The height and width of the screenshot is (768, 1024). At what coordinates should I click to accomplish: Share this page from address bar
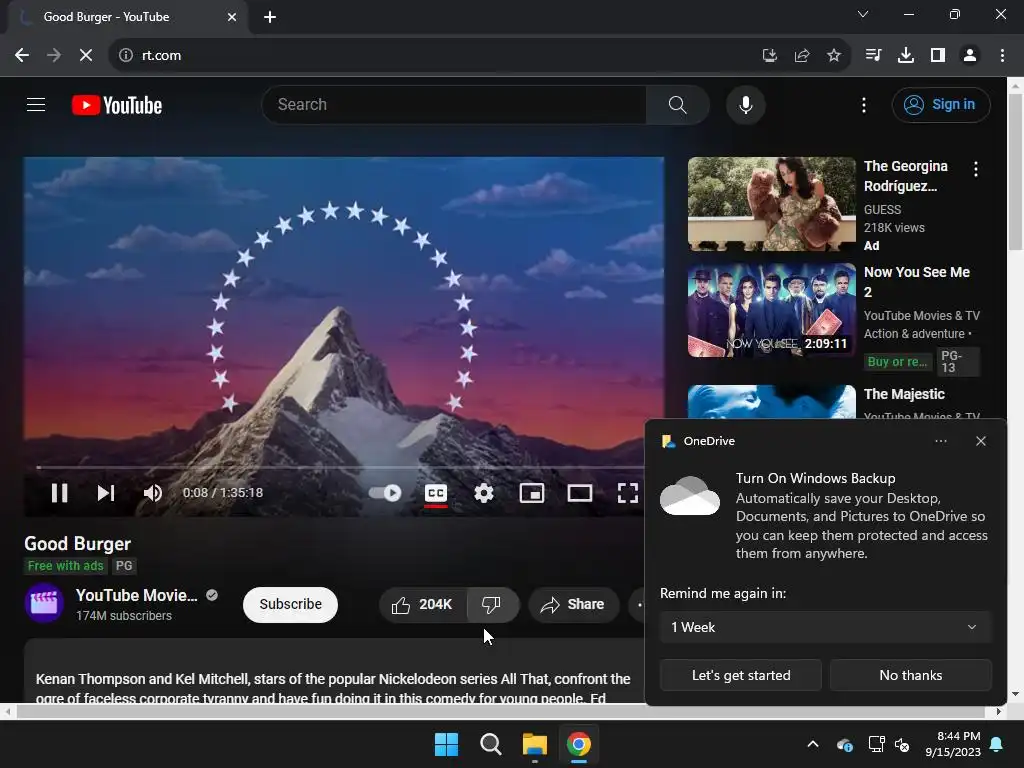tap(801, 56)
